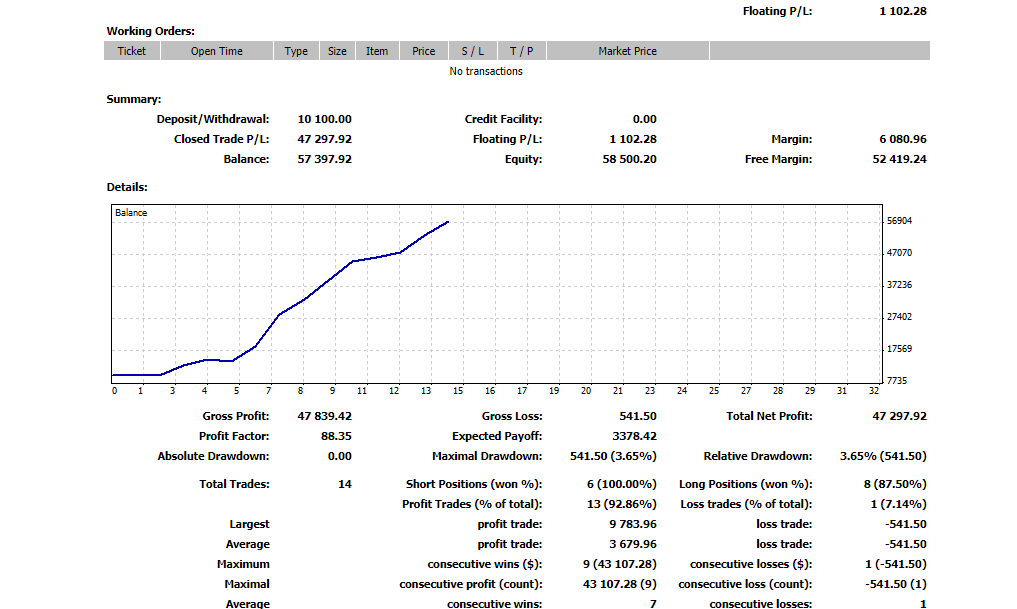
Task: Click the 'Expected Payoff:' label
Action: coord(497,436)
